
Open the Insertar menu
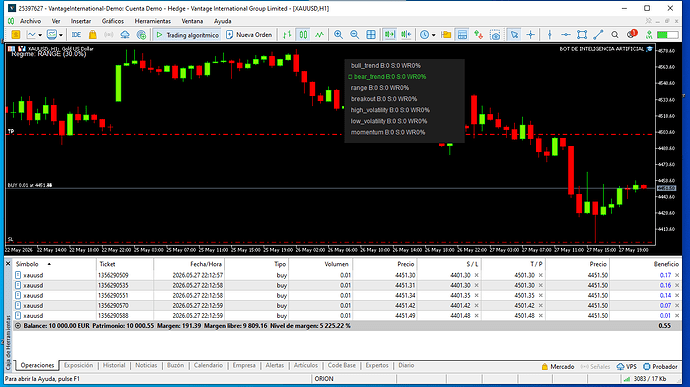(x=81, y=21)
